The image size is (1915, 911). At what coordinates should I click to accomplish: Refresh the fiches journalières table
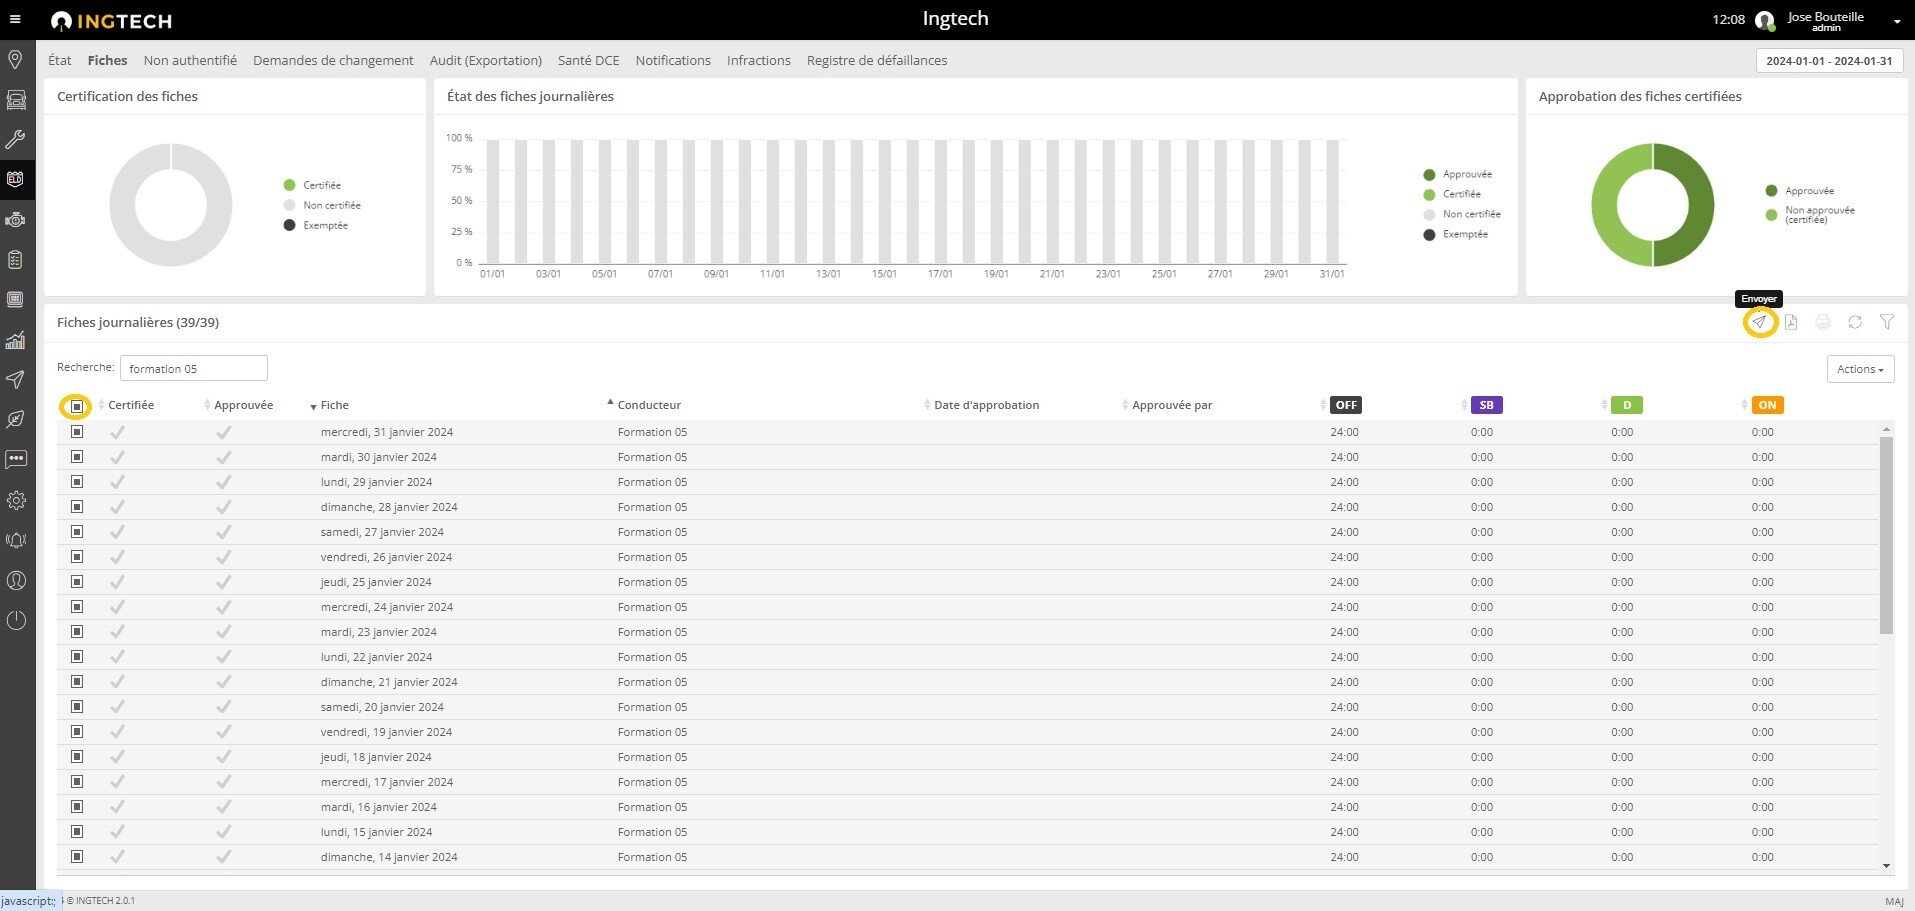[x=1855, y=322]
